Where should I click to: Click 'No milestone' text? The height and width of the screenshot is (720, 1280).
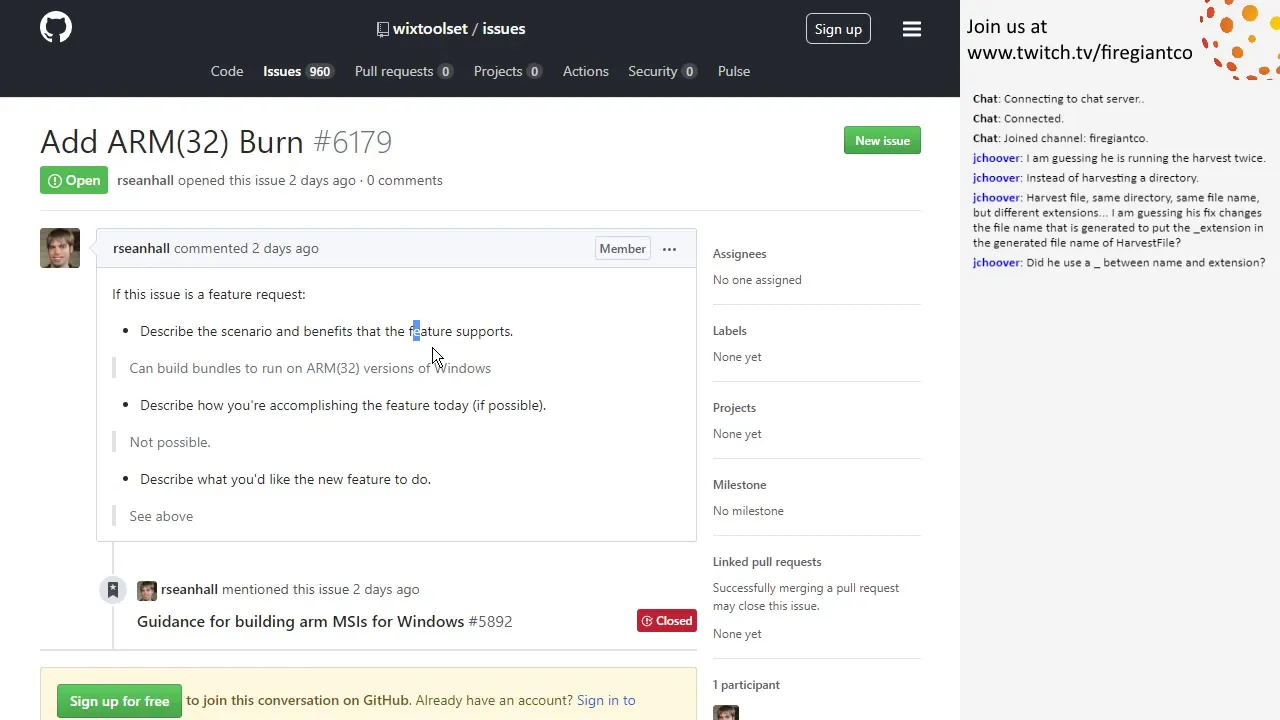[748, 511]
